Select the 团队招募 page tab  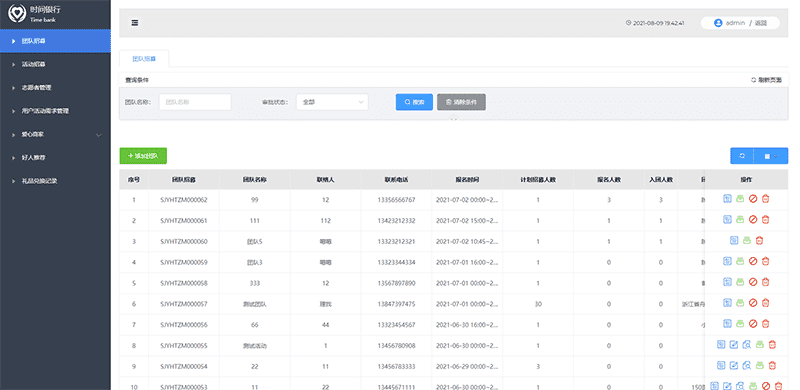coord(144,59)
